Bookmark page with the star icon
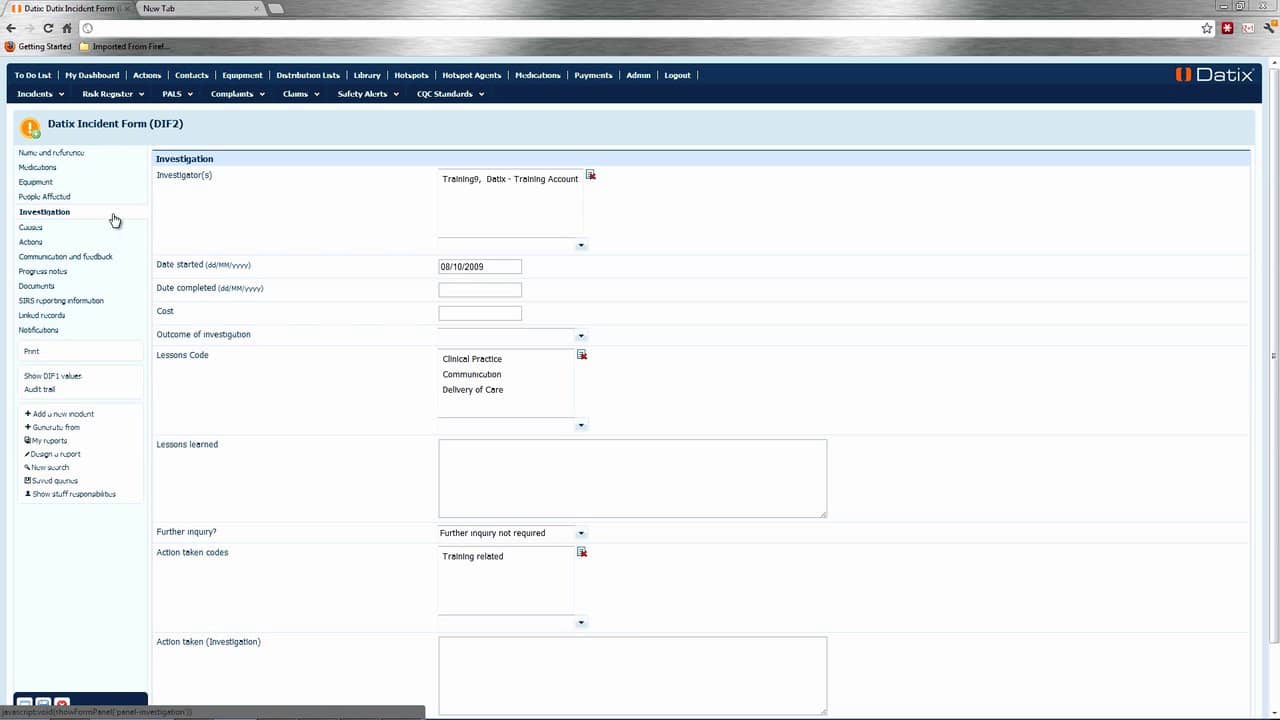1280x720 pixels. [x=1207, y=28]
